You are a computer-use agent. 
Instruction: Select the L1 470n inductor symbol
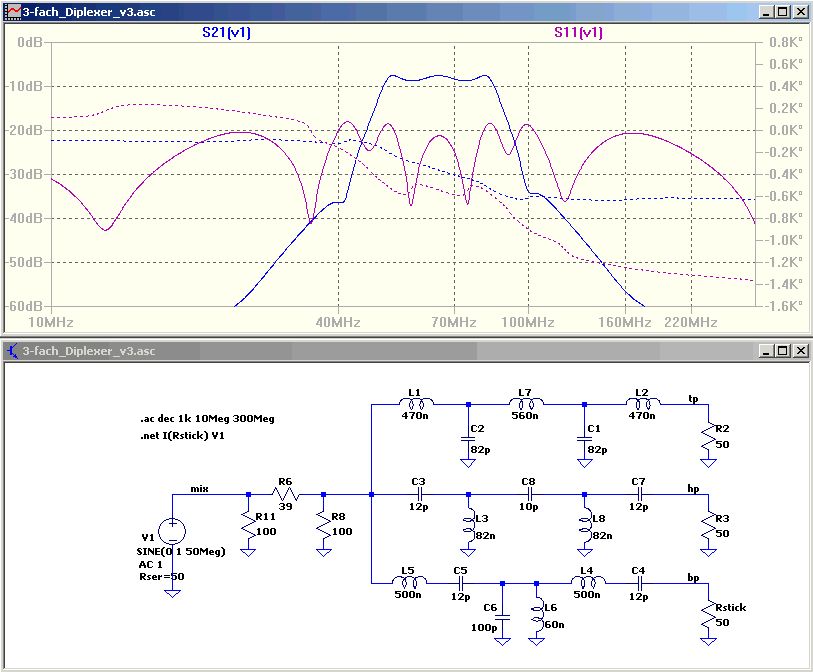[417, 404]
